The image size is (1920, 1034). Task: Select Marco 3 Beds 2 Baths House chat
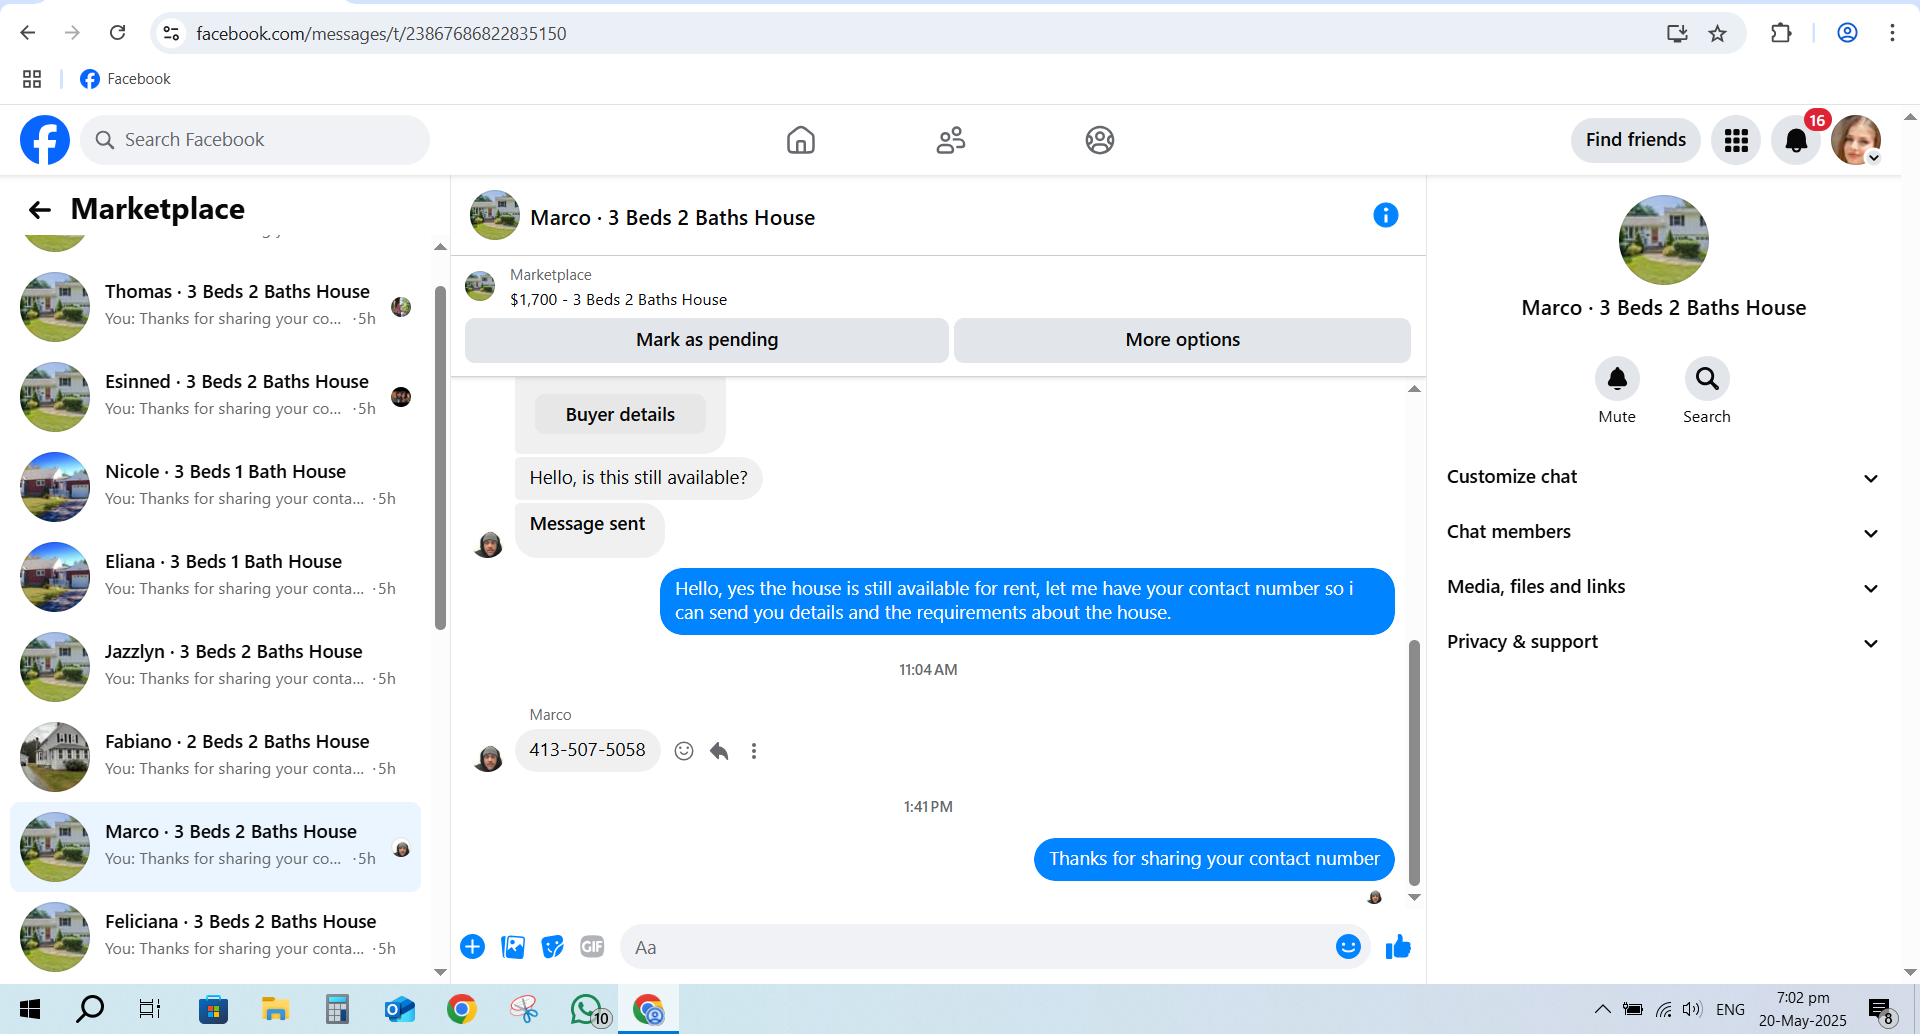[x=215, y=846]
